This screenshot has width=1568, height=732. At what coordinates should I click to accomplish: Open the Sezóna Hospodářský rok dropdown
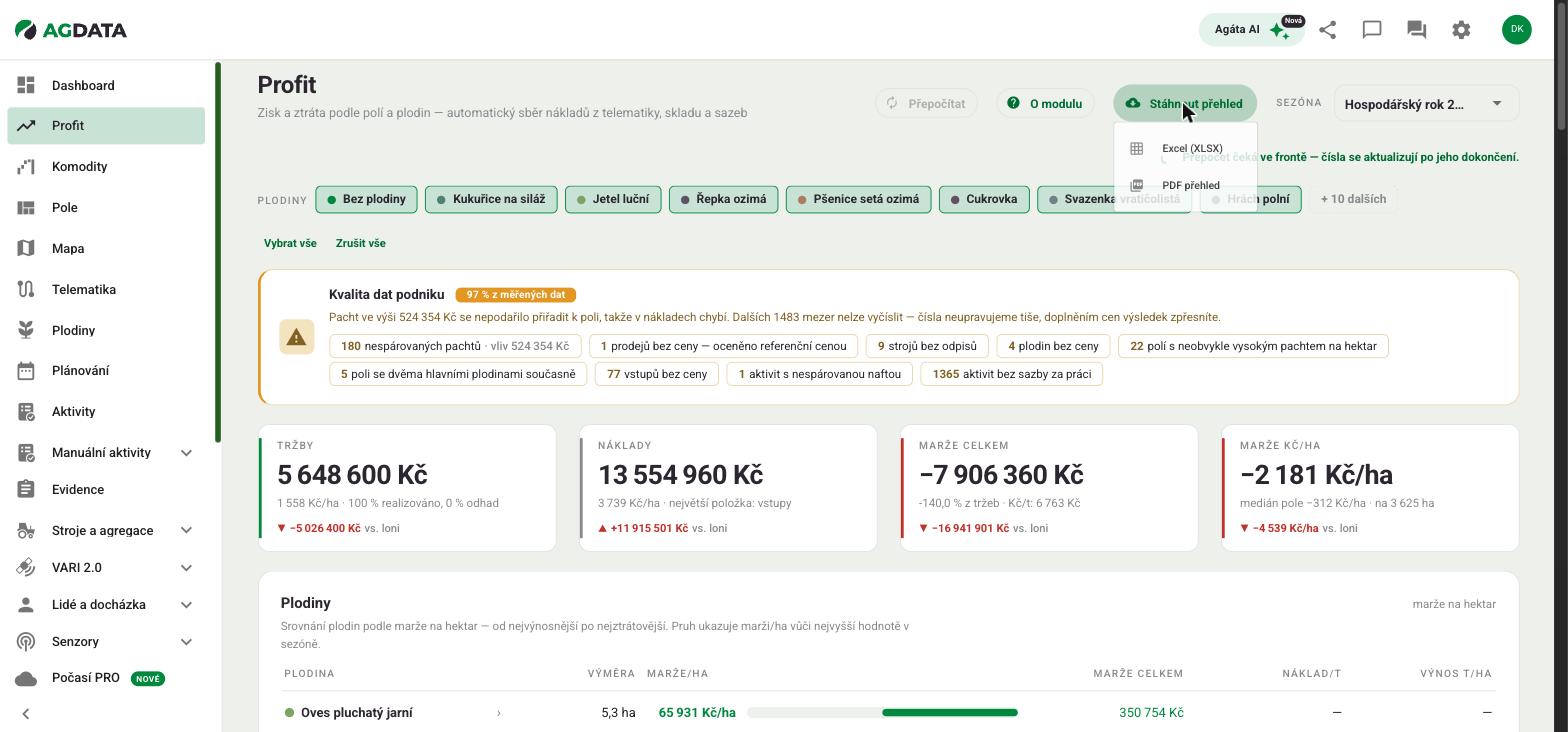pos(1426,104)
